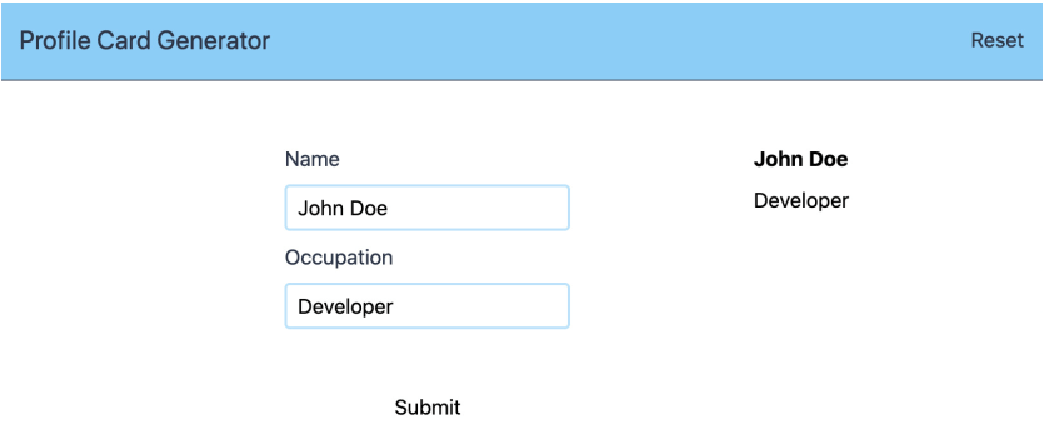This screenshot has height=440, width=1043.
Task: Click the empty blue header bar area
Action: [x=619, y=41]
